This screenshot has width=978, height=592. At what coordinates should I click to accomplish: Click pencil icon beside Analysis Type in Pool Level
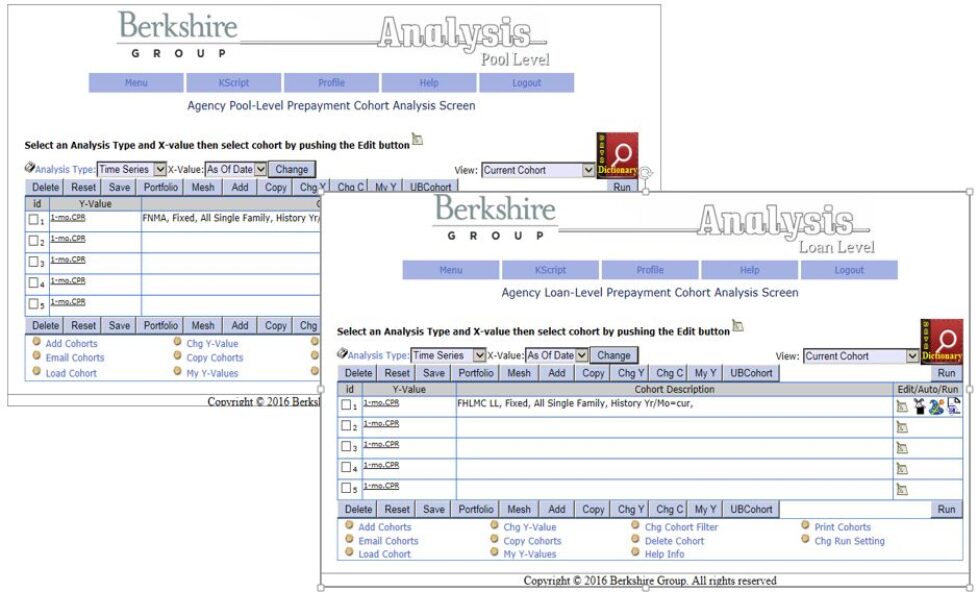pos(29,167)
